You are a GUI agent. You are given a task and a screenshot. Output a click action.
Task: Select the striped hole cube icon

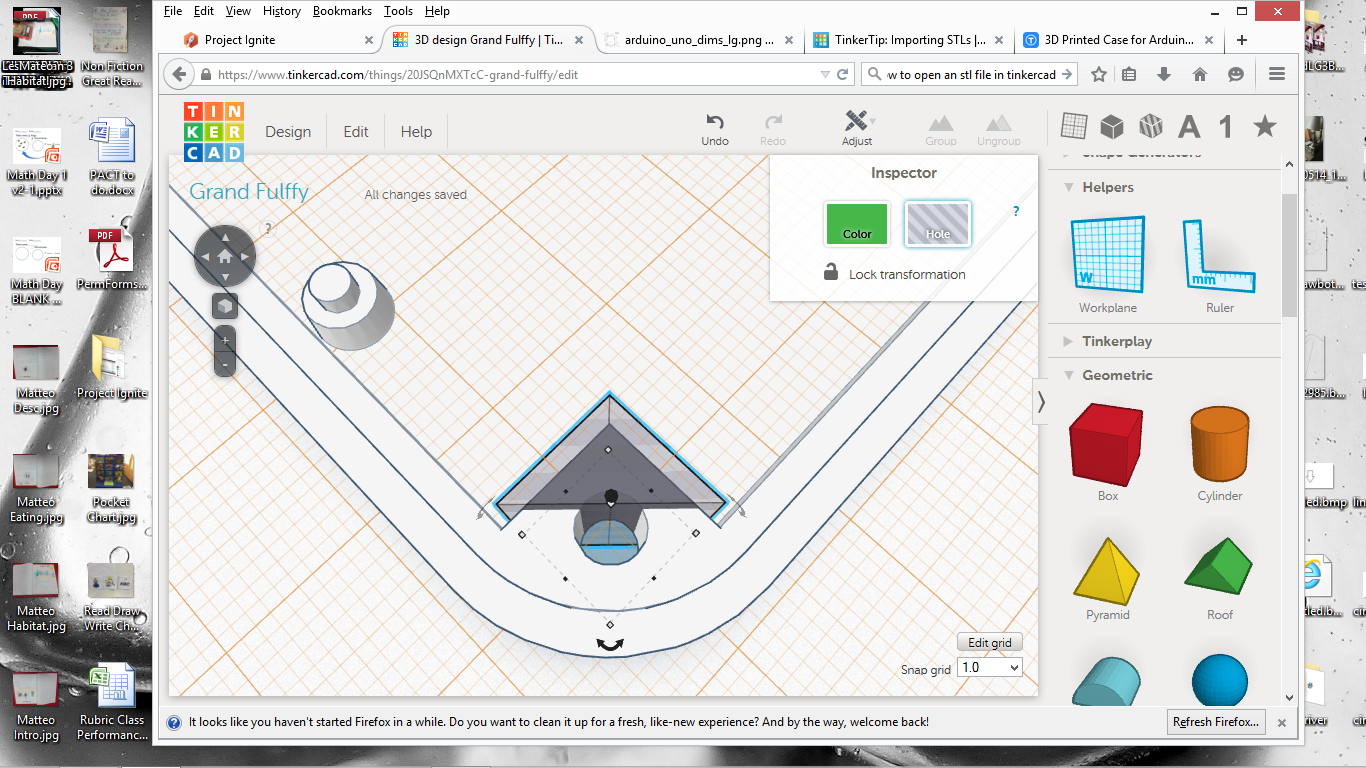(x=1151, y=126)
